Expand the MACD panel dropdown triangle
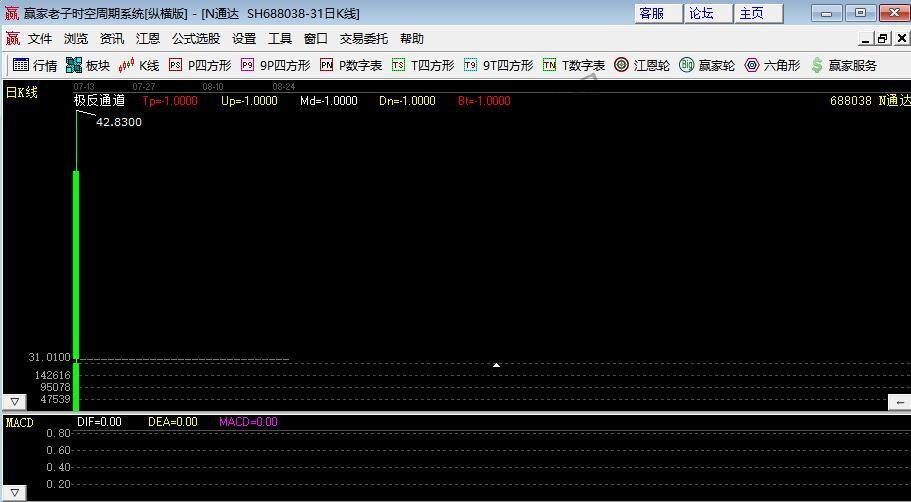This screenshot has width=911, height=502. coord(15,493)
